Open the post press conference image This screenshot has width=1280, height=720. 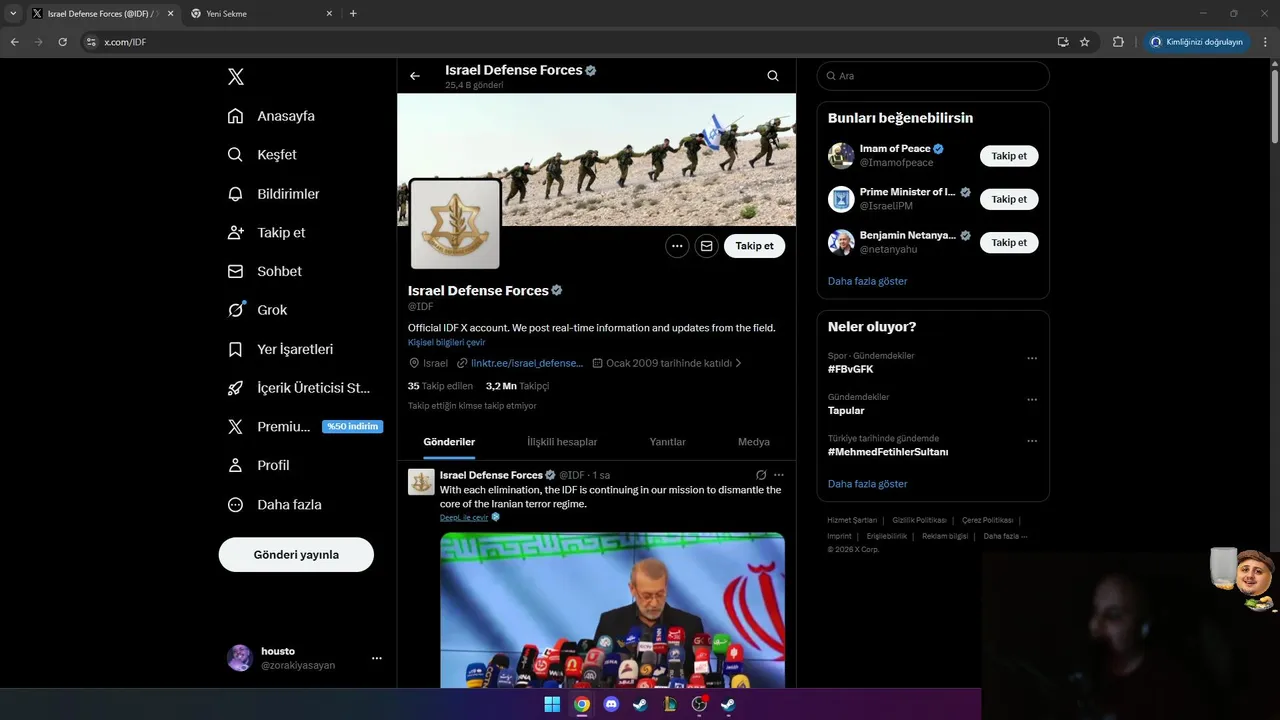tap(612, 610)
